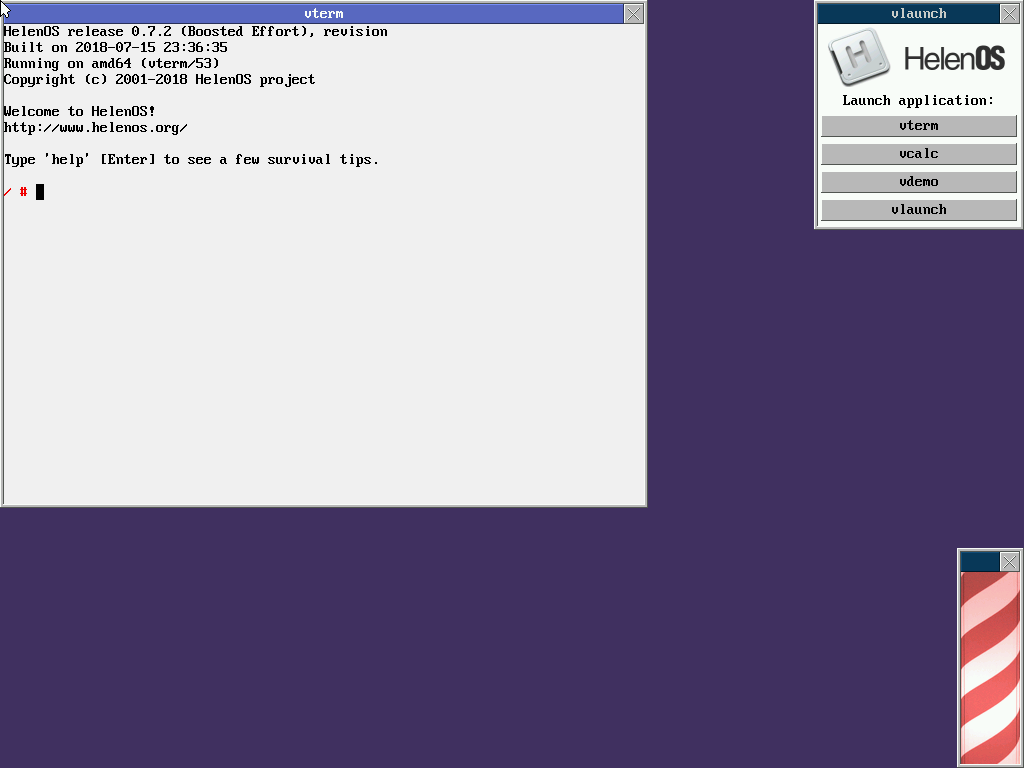Click the striped barber pole animation

990,667
